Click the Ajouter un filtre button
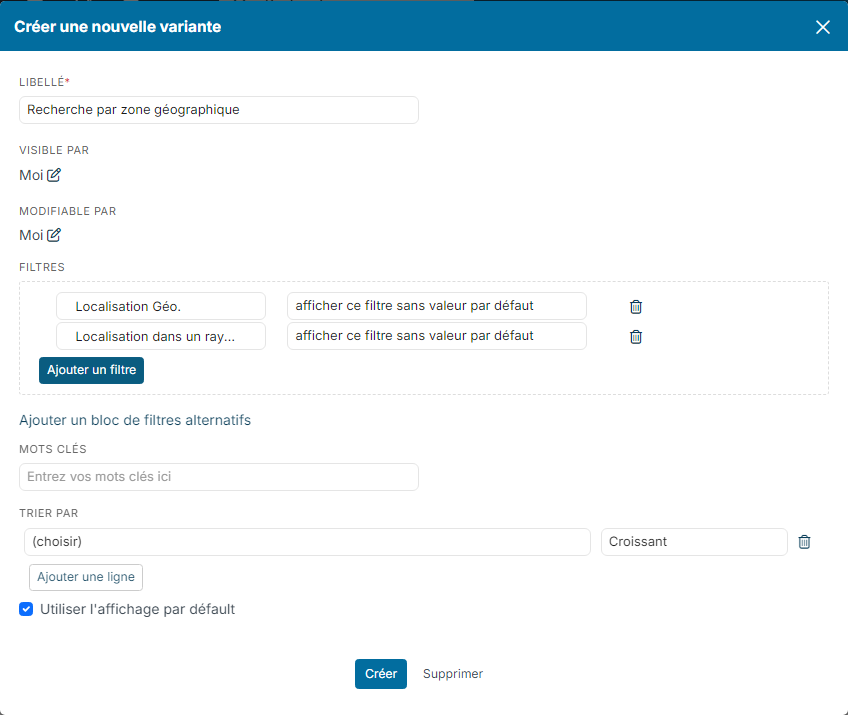The height and width of the screenshot is (715, 848). (x=91, y=370)
